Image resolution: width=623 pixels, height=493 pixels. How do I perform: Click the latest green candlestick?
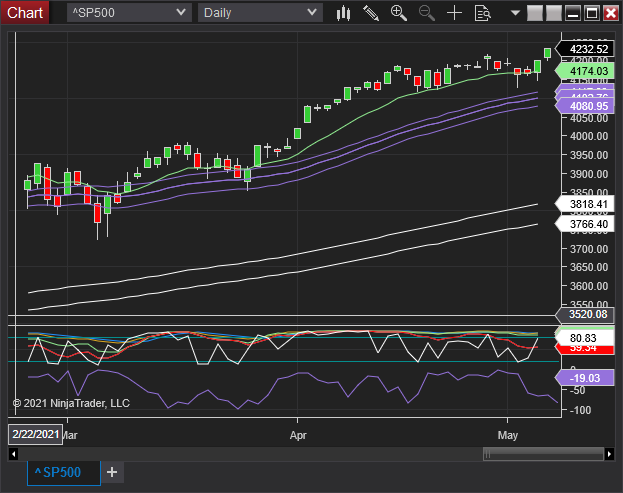548,53
